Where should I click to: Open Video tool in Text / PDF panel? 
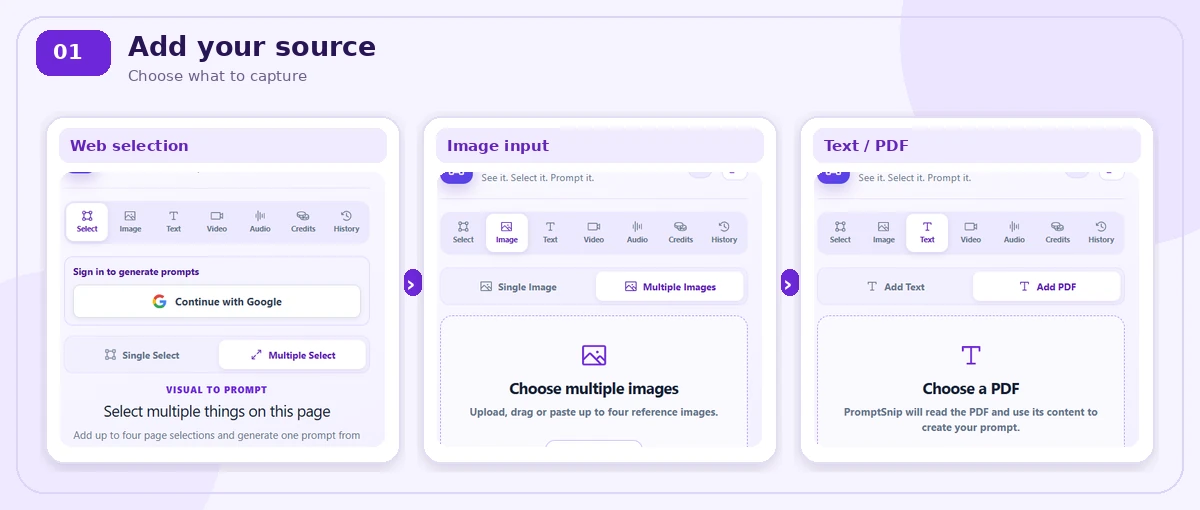tap(971, 232)
